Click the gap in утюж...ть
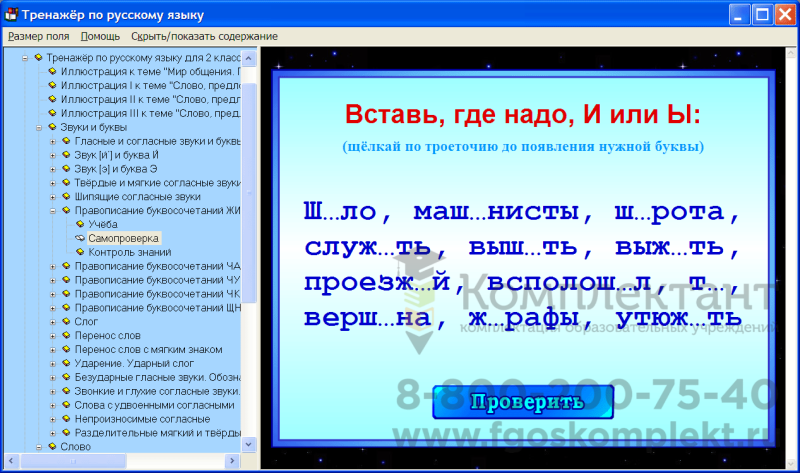The width and height of the screenshot is (800, 473). [x=698, y=325]
